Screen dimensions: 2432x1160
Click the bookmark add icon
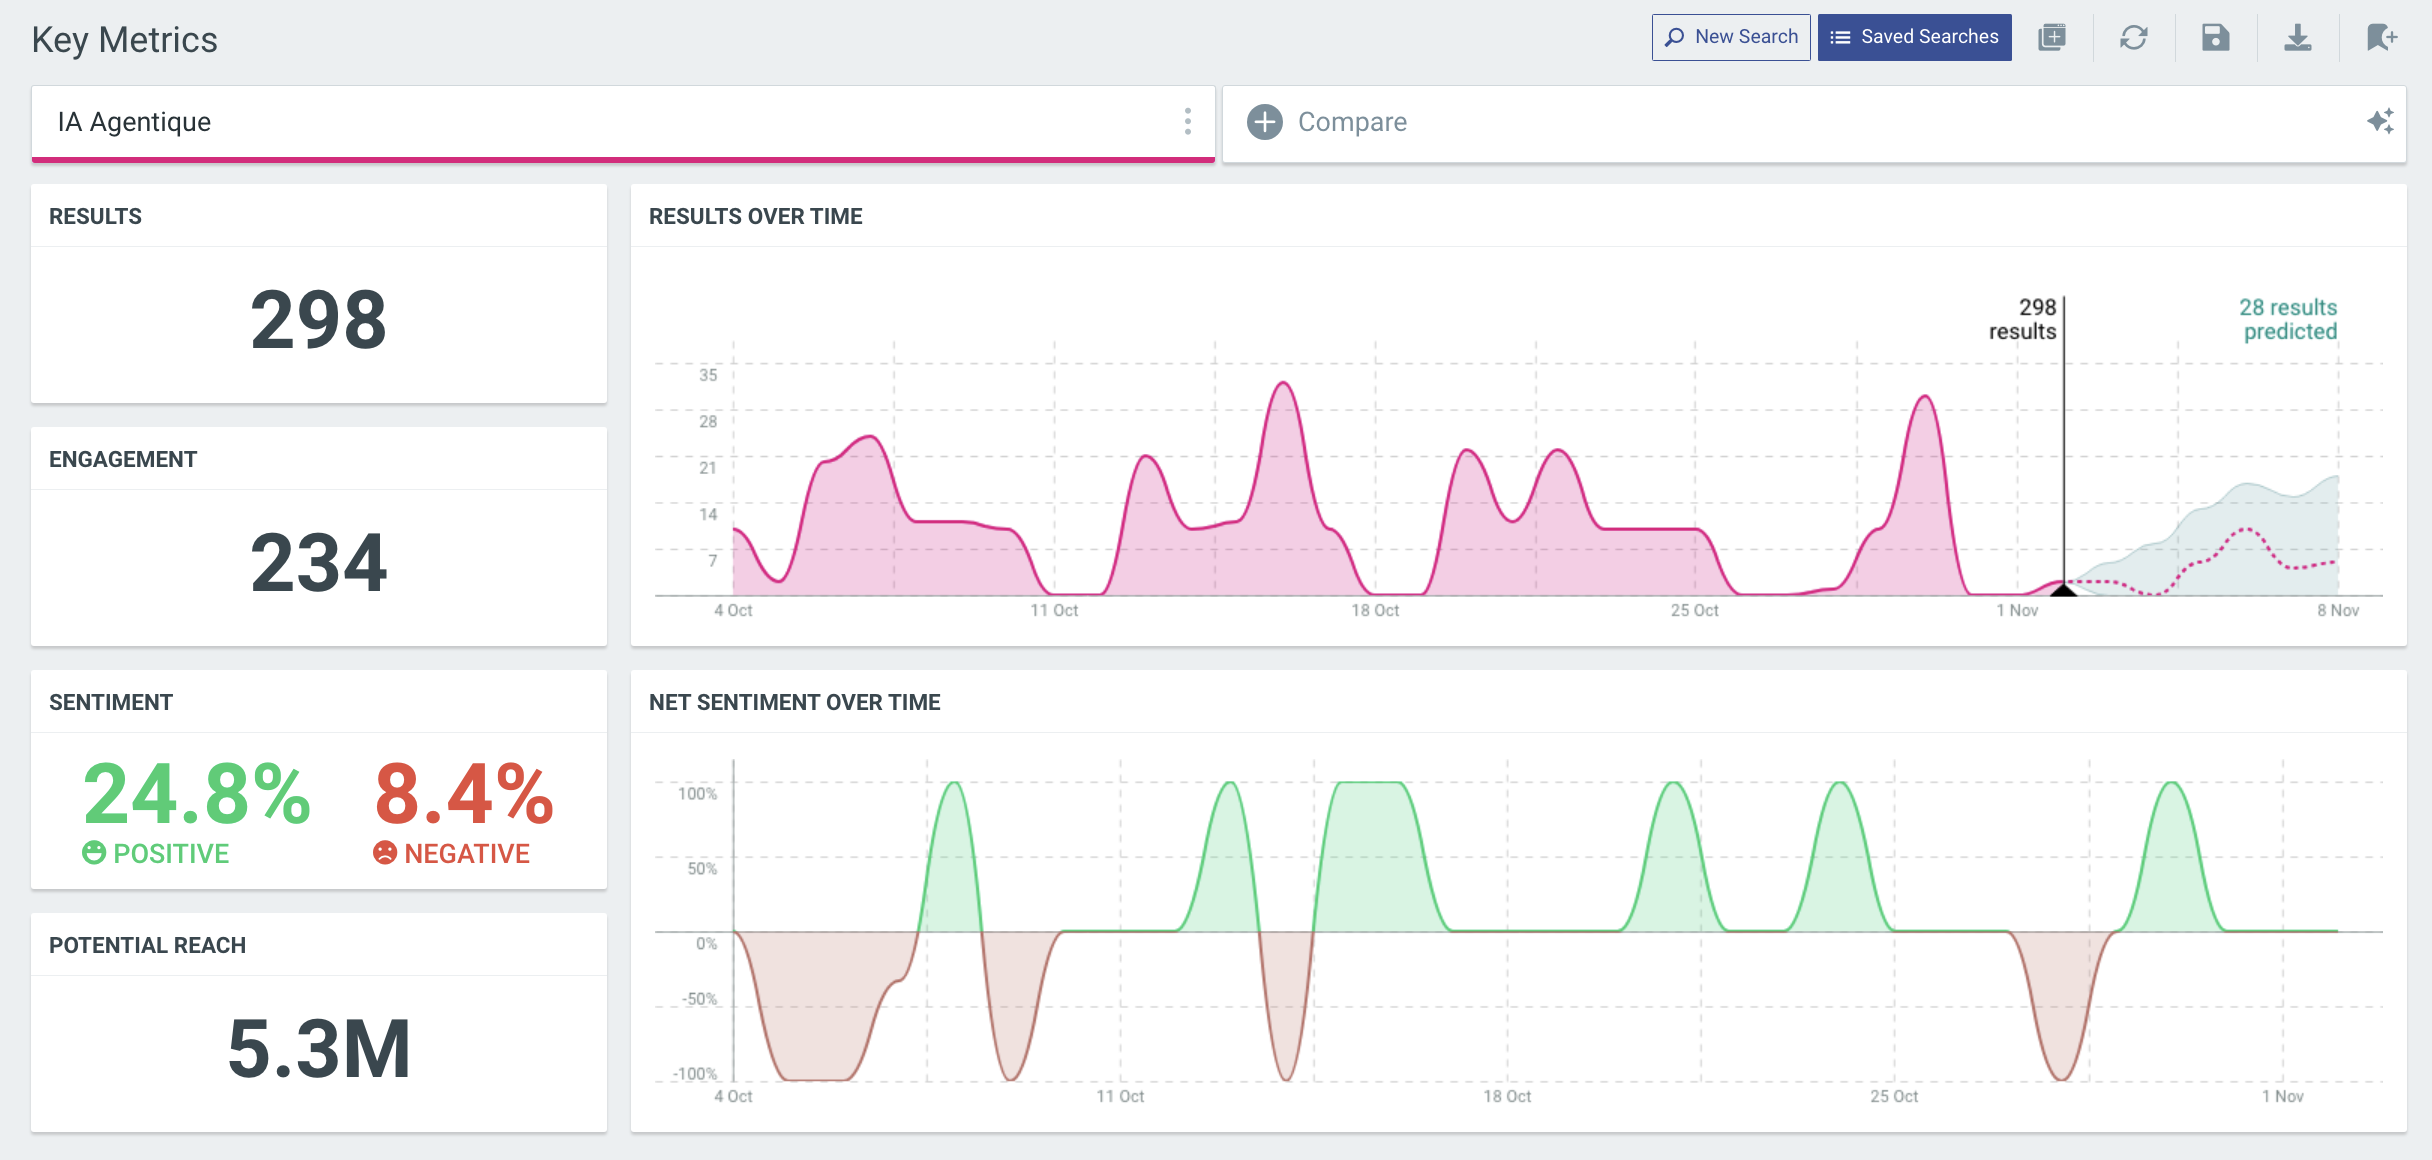pyautogui.click(x=2381, y=38)
